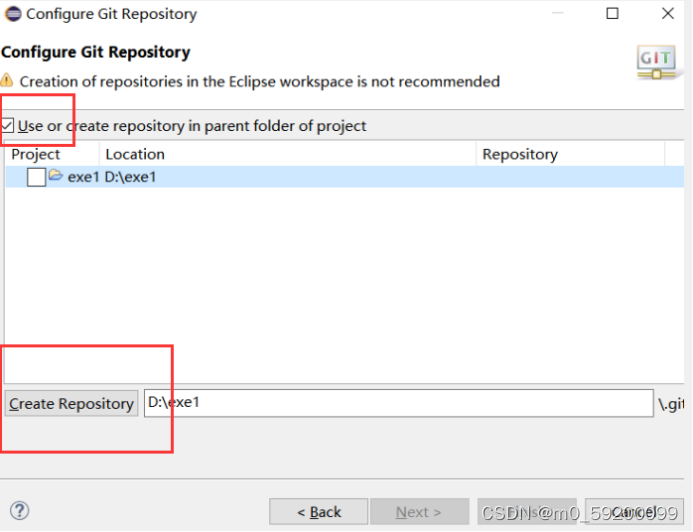
Task: Select the exe1 project name
Action: tap(84, 177)
